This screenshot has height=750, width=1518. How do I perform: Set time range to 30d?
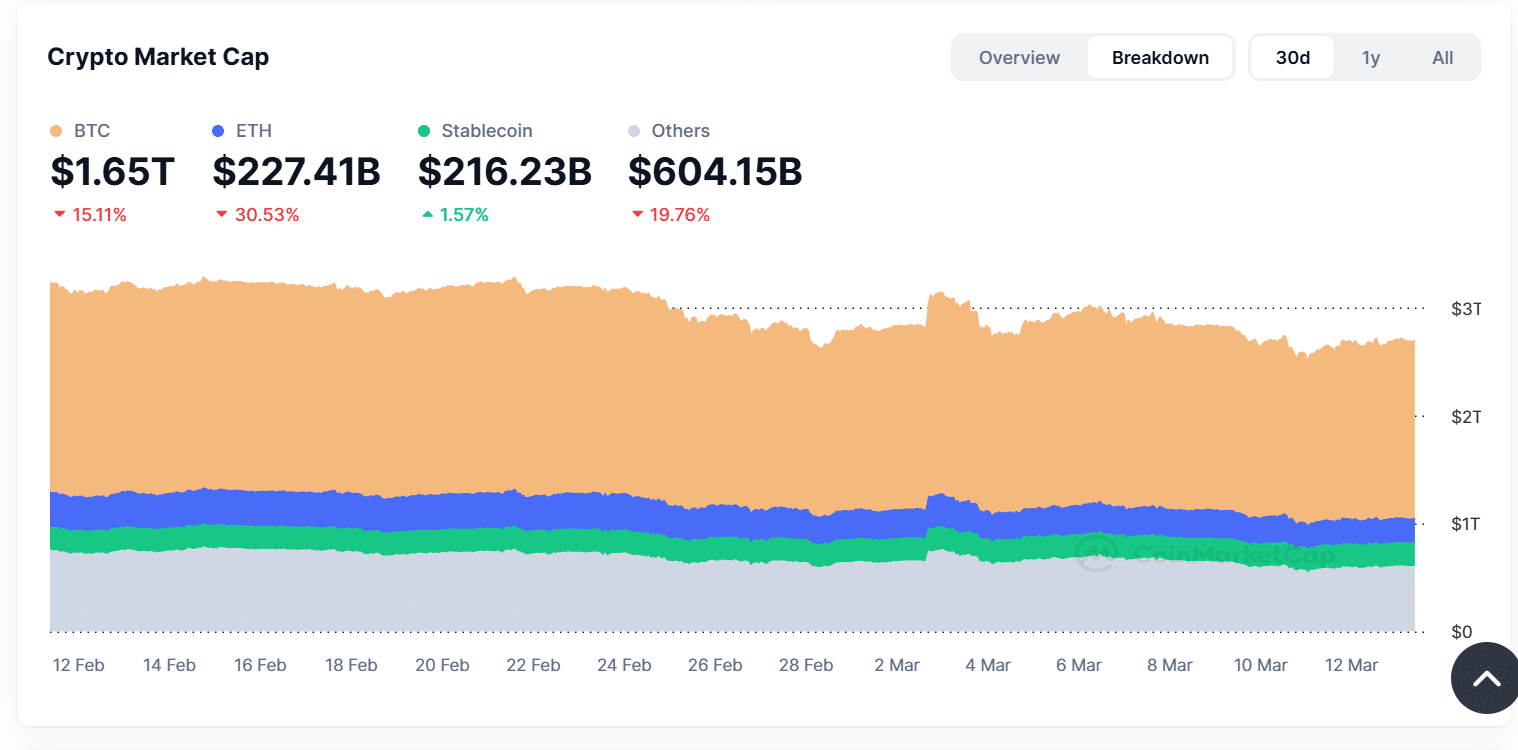coord(1292,58)
